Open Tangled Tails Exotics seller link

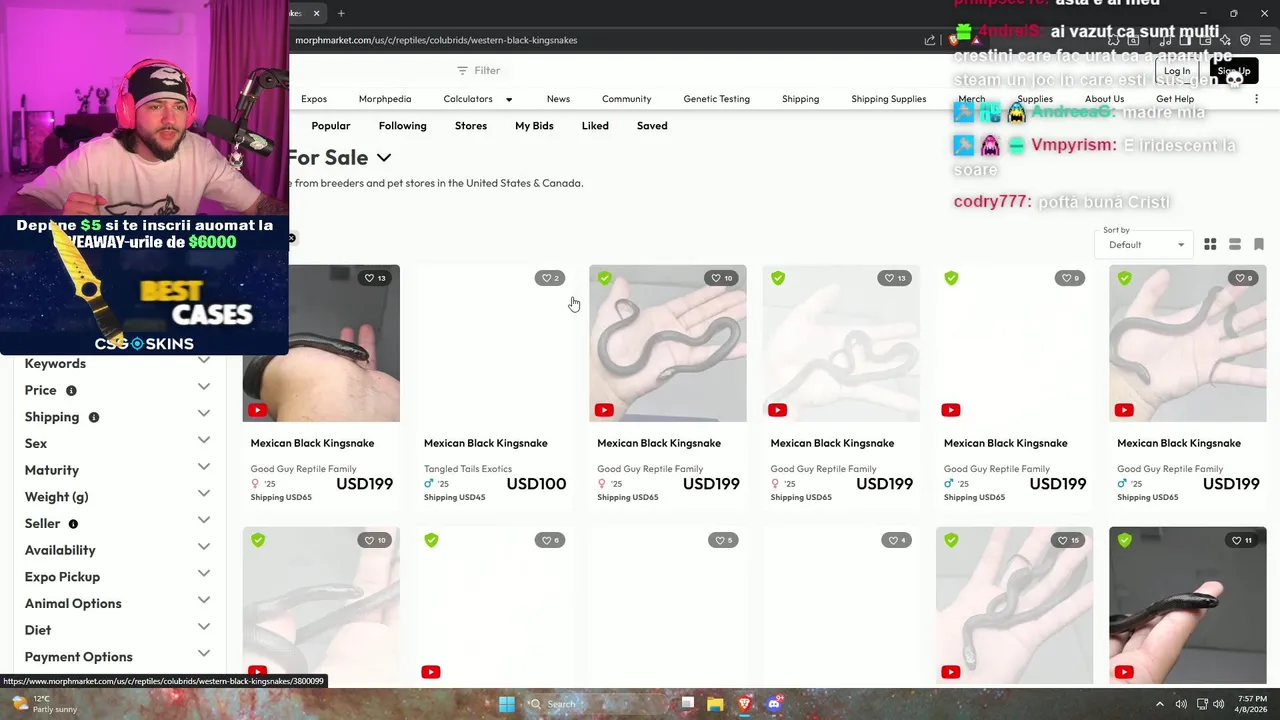click(467, 469)
